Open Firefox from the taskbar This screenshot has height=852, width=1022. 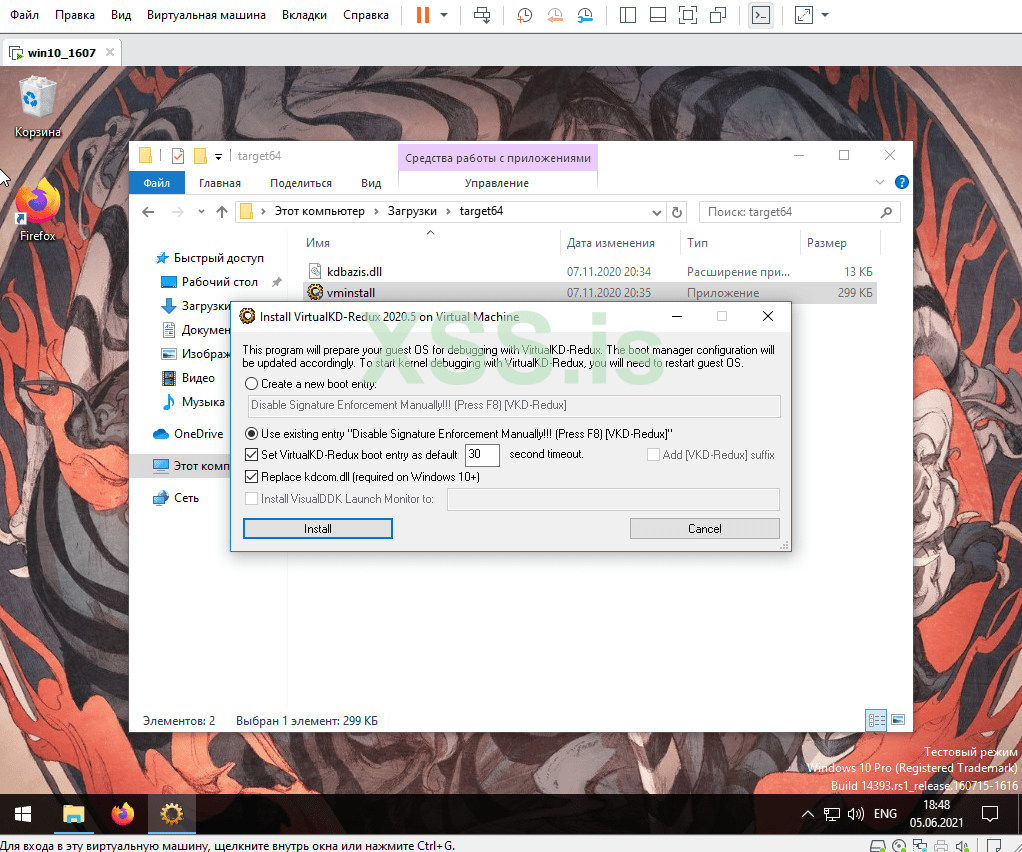123,814
